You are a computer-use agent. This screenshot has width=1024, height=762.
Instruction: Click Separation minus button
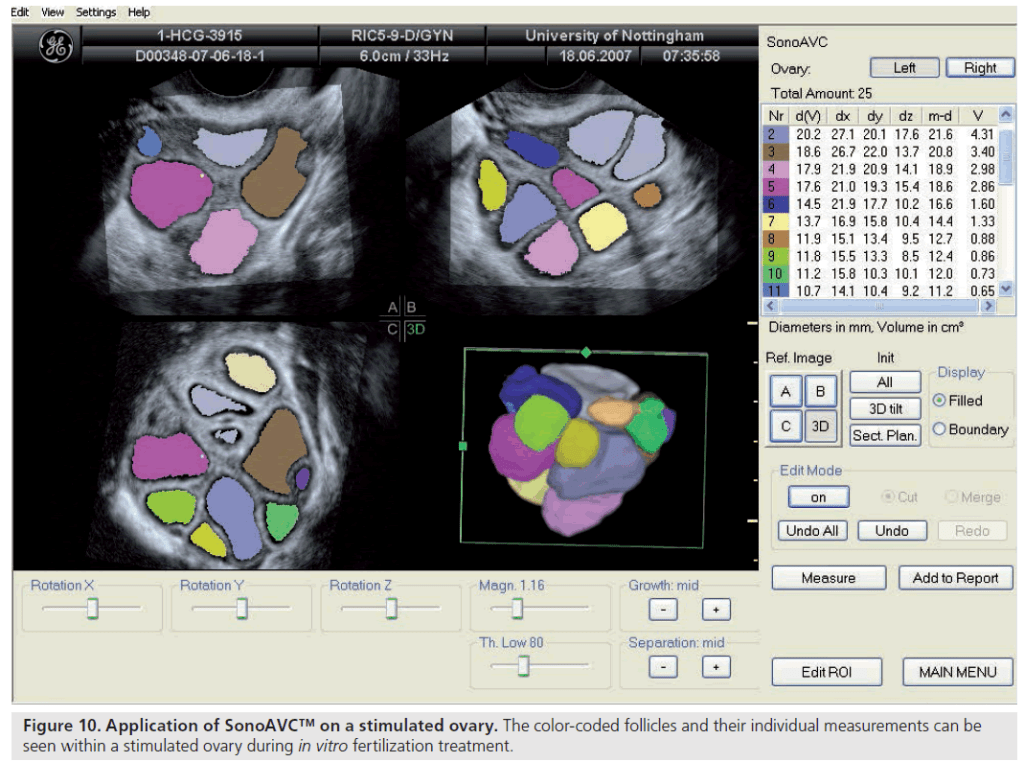click(664, 667)
